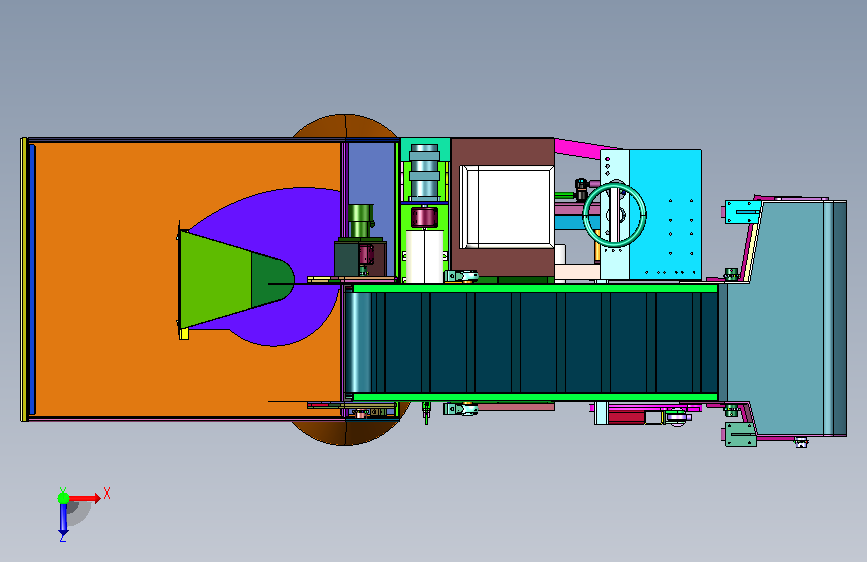This screenshot has height=562, width=867.
Task: Select the green bracket at lower right
Action: pyautogui.click(x=740, y=434)
